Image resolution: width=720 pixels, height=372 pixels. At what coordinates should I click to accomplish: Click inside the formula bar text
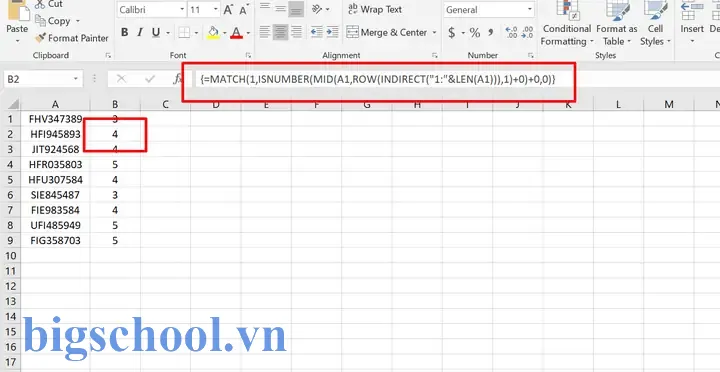[378, 79]
